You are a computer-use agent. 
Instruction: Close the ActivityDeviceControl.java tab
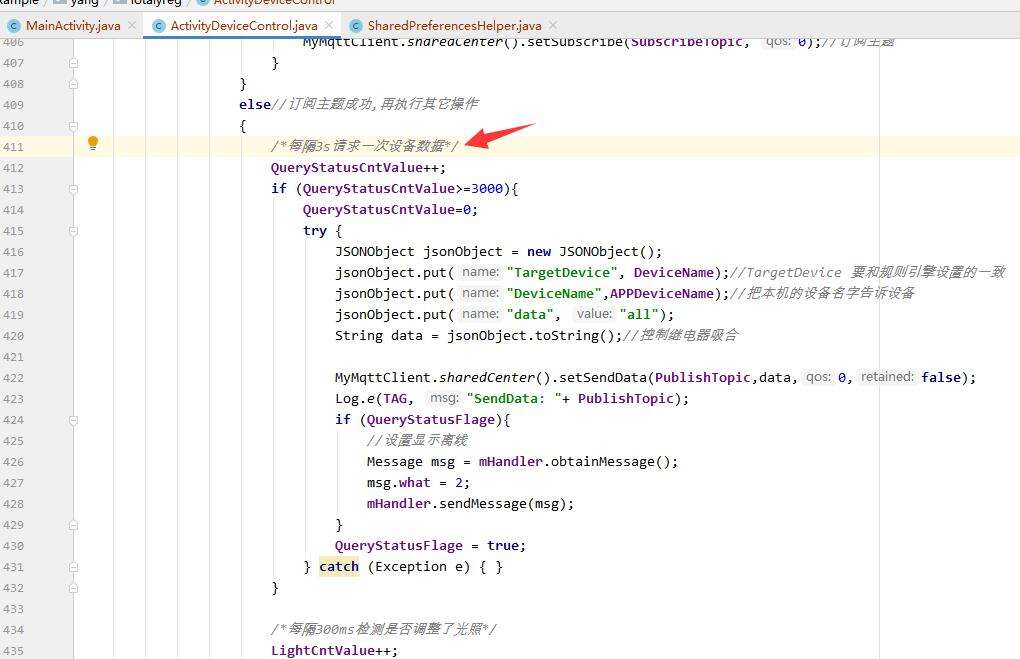(x=328, y=25)
